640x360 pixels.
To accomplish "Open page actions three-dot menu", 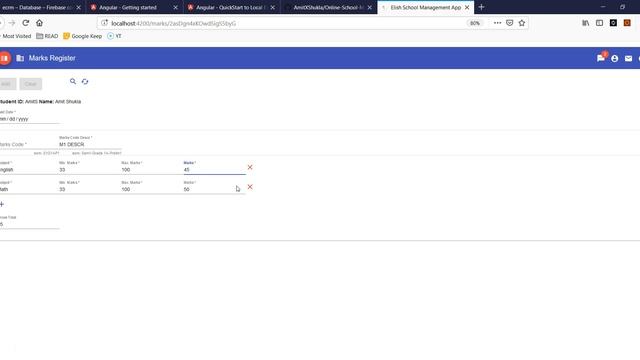I will [x=497, y=23].
